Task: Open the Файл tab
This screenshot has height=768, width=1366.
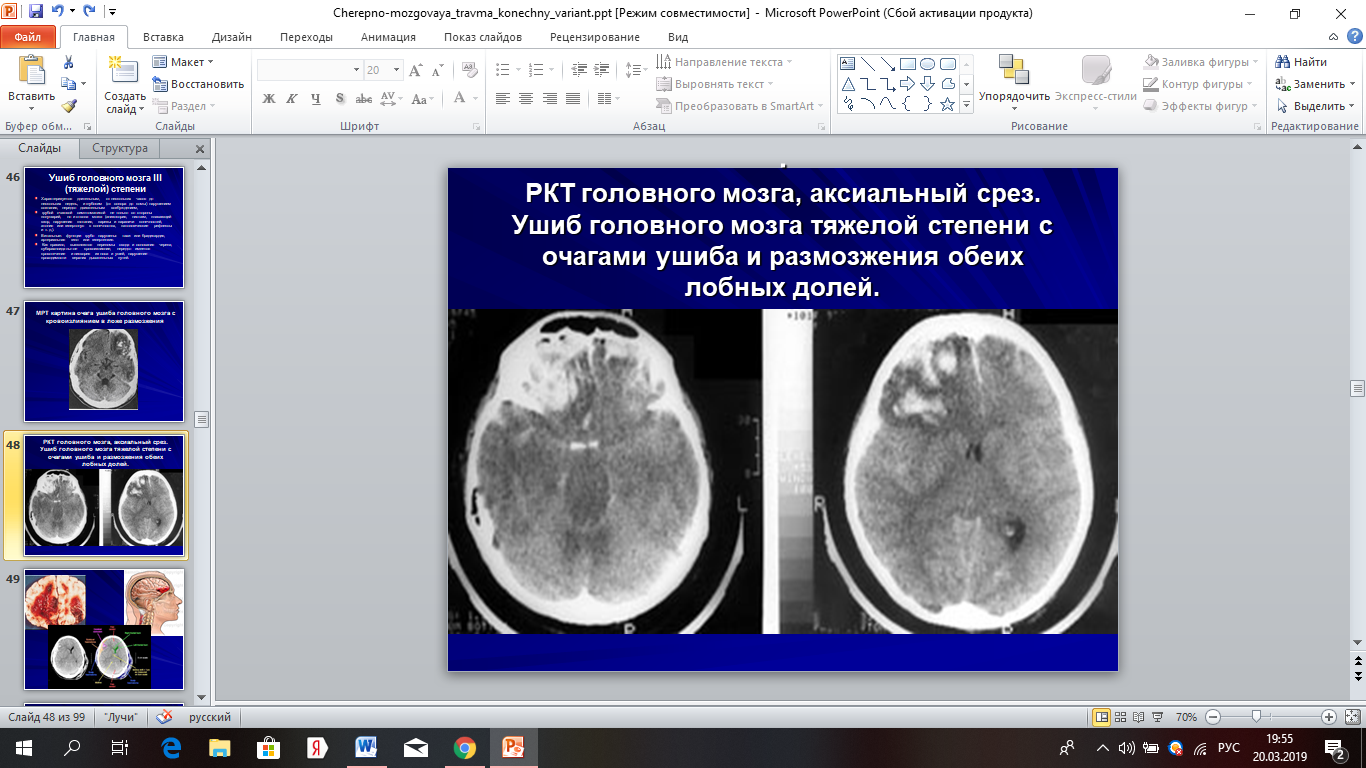Action: point(28,37)
